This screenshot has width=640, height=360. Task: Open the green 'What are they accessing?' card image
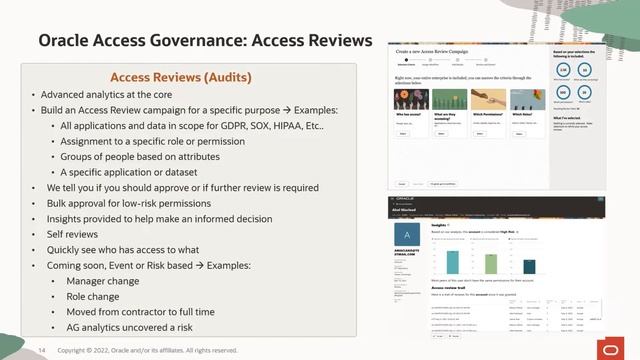449,99
